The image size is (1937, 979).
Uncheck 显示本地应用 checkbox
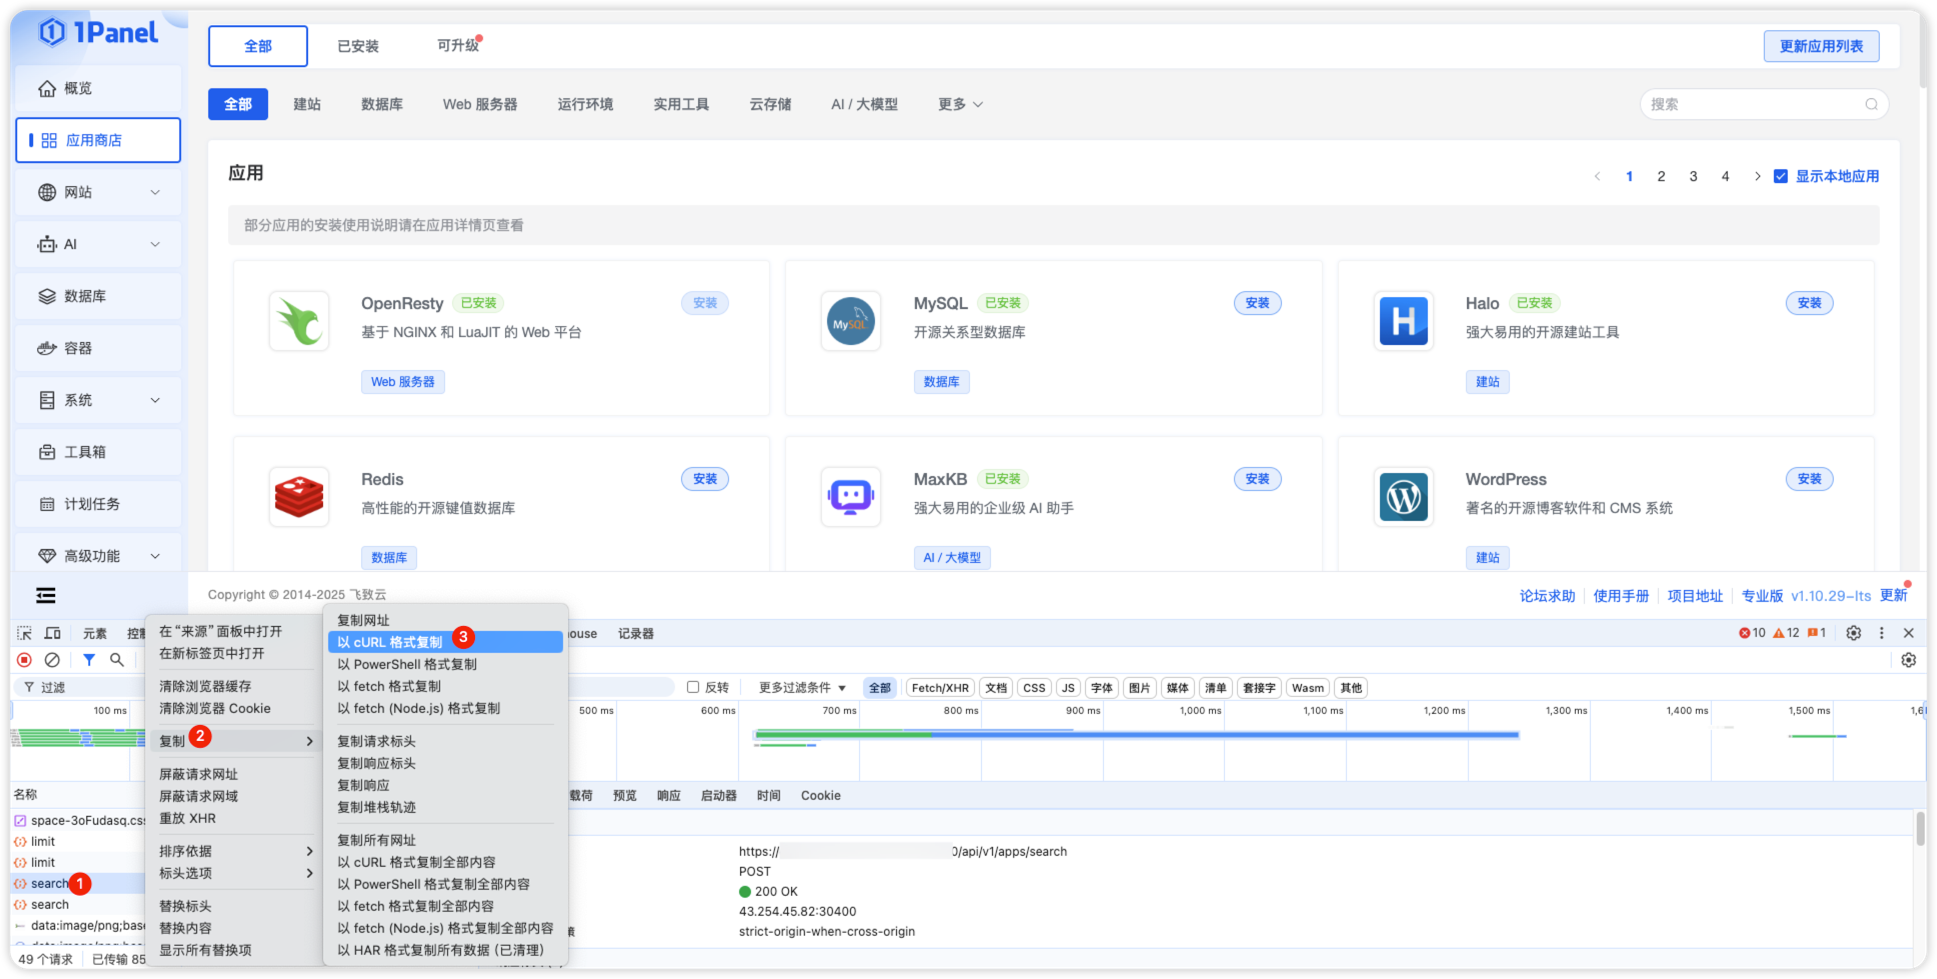coord(1780,176)
